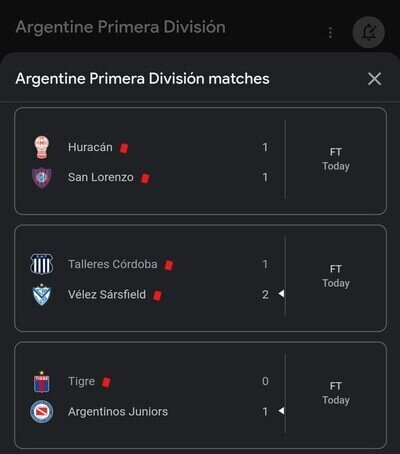Viewport: 400px width, 454px height.
Task: Click the Argentinos Juniors round crest
Action: 42,412
